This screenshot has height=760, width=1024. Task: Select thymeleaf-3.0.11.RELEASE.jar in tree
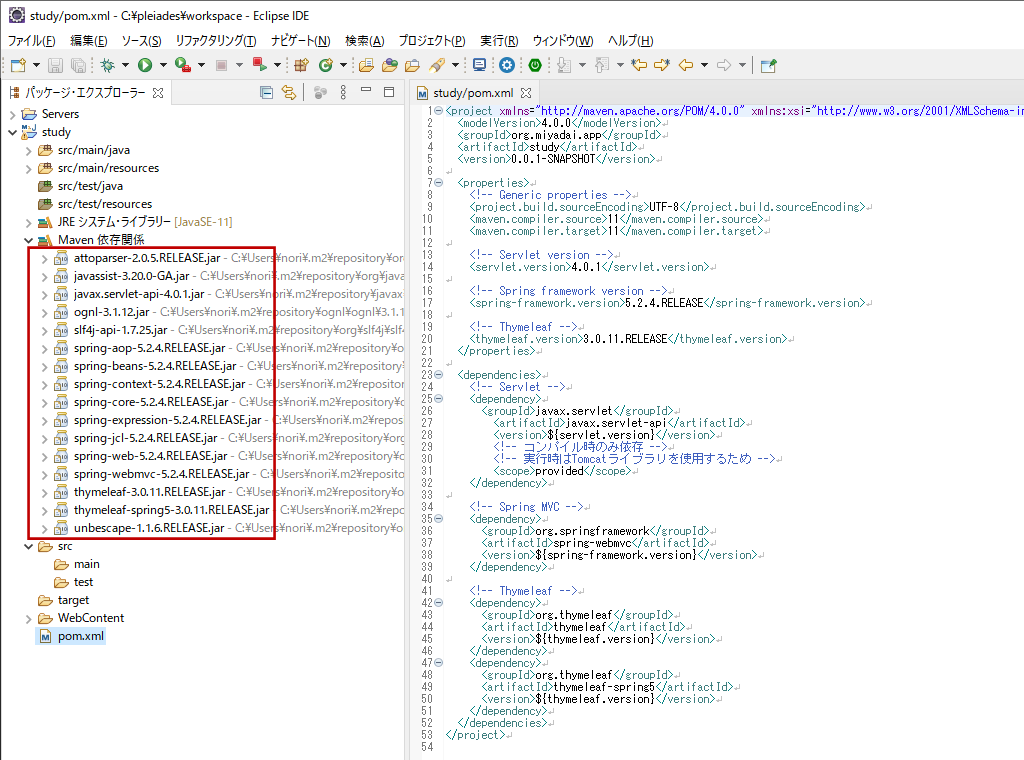(150, 492)
